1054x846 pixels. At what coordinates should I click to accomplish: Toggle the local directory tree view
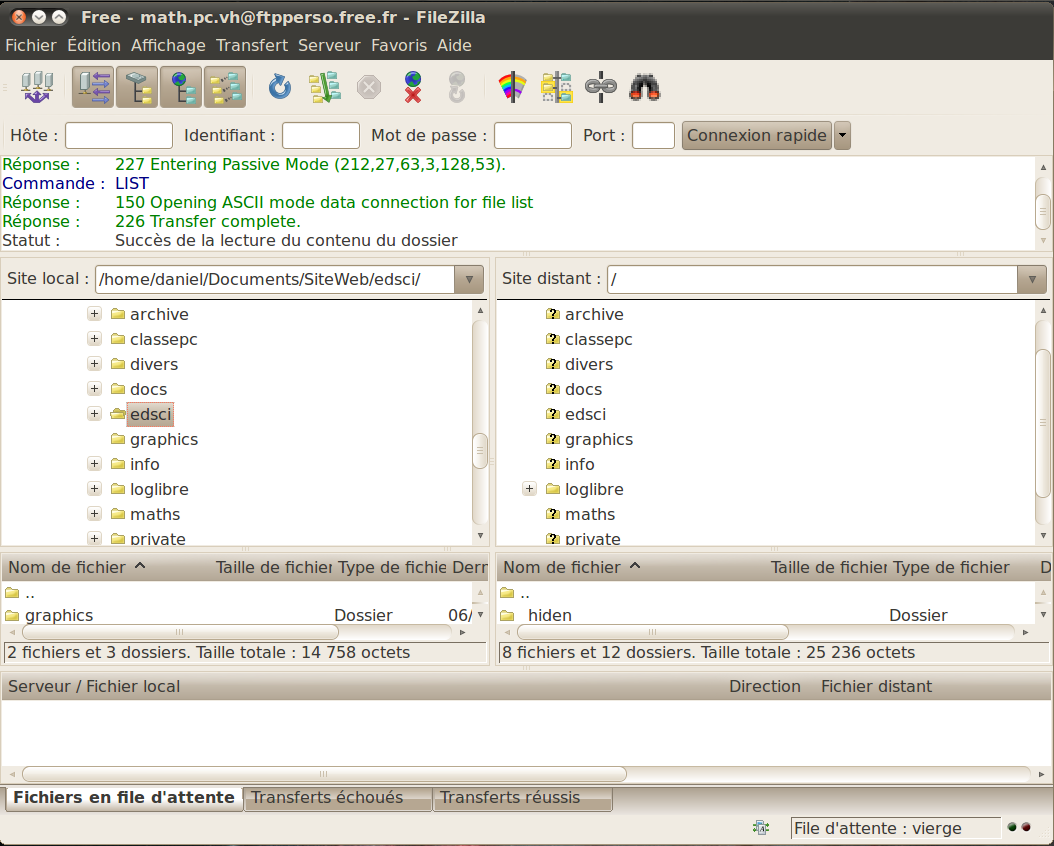[137, 88]
